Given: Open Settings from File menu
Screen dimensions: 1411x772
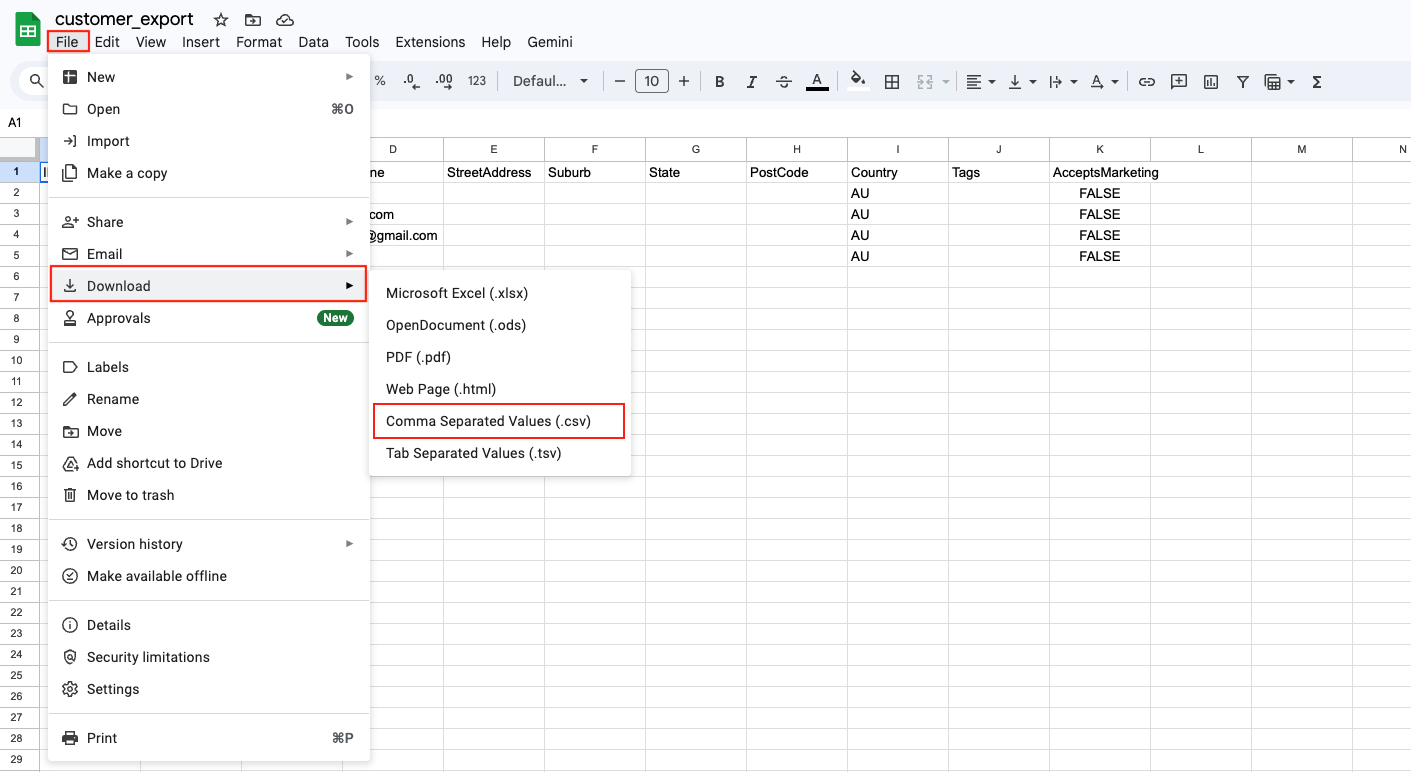Looking at the screenshot, I should pos(209,689).
